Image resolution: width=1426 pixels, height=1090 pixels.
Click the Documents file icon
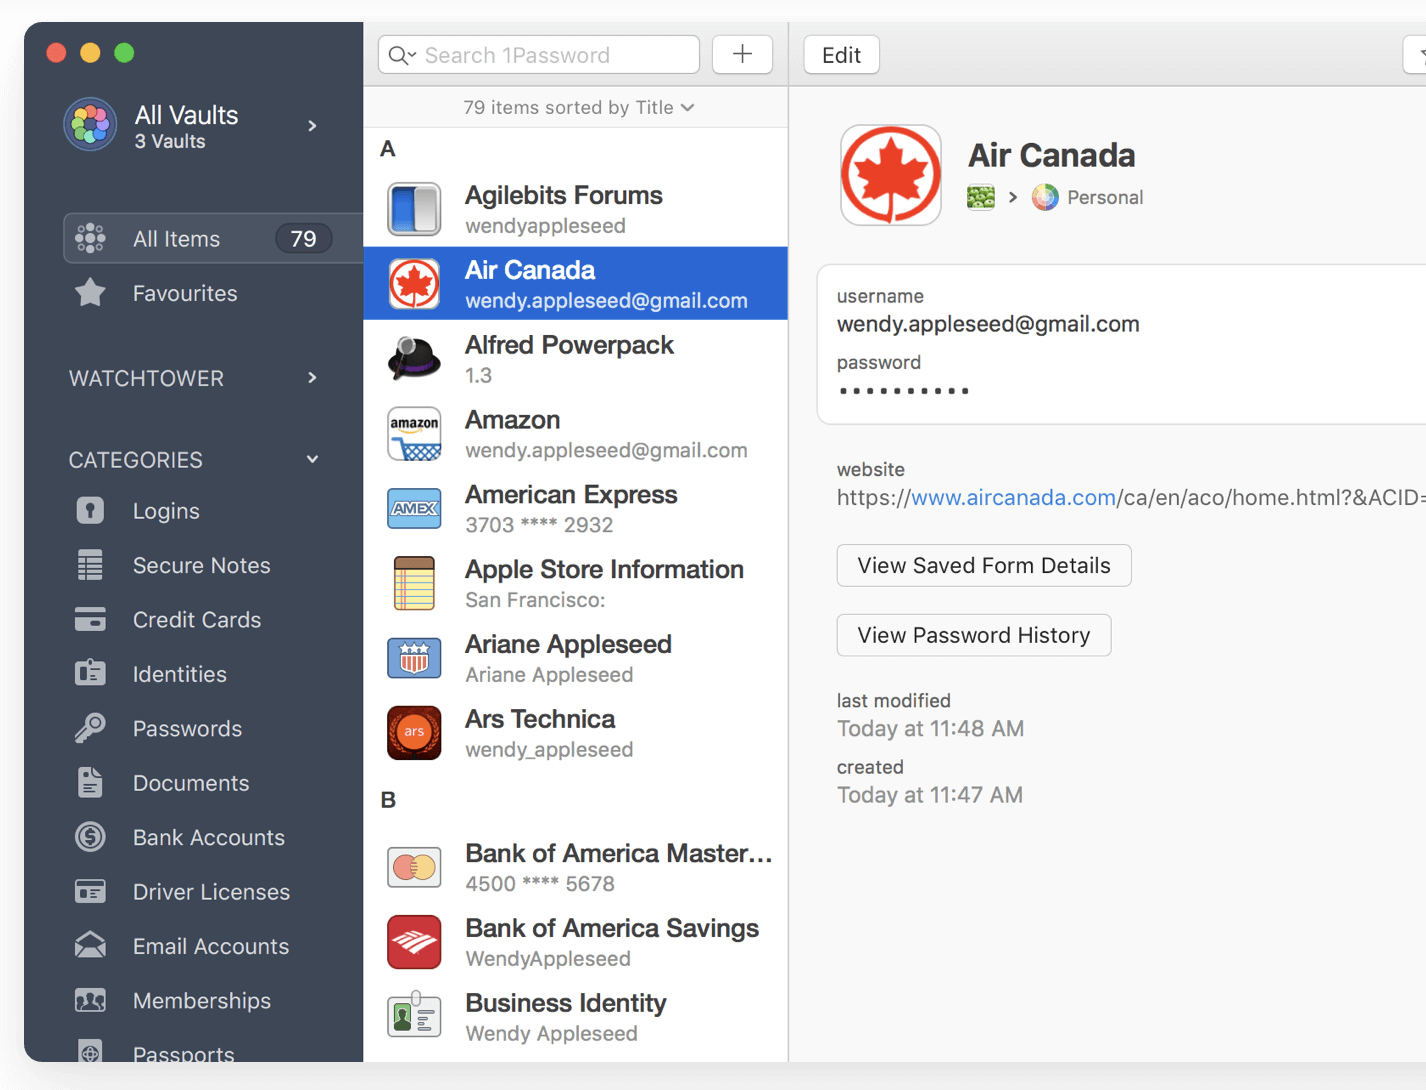(x=90, y=782)
